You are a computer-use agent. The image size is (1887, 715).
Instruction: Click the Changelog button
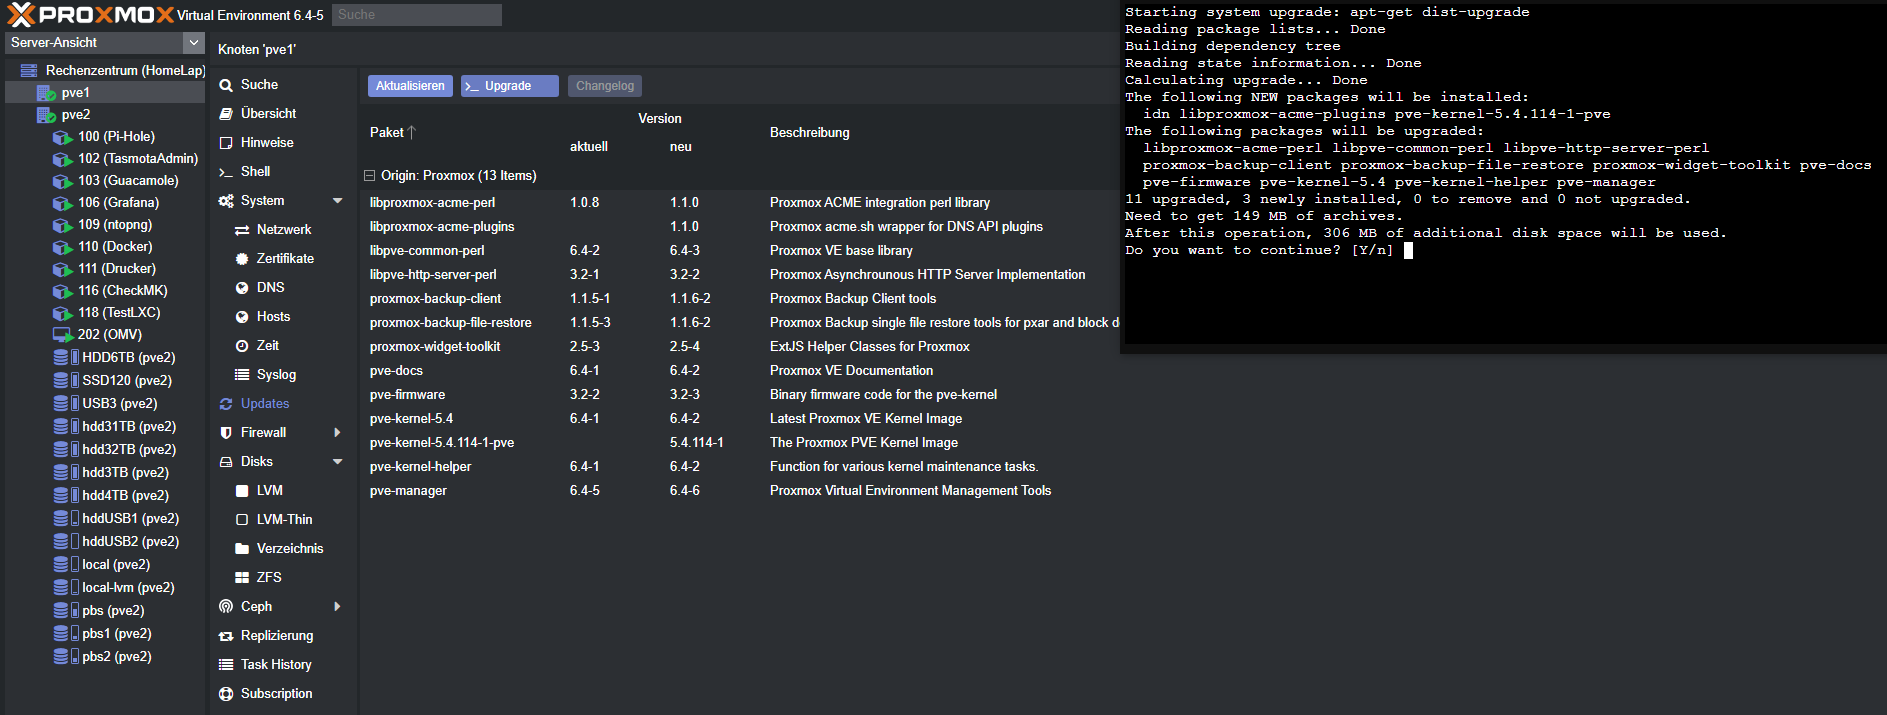coord(605,86)
